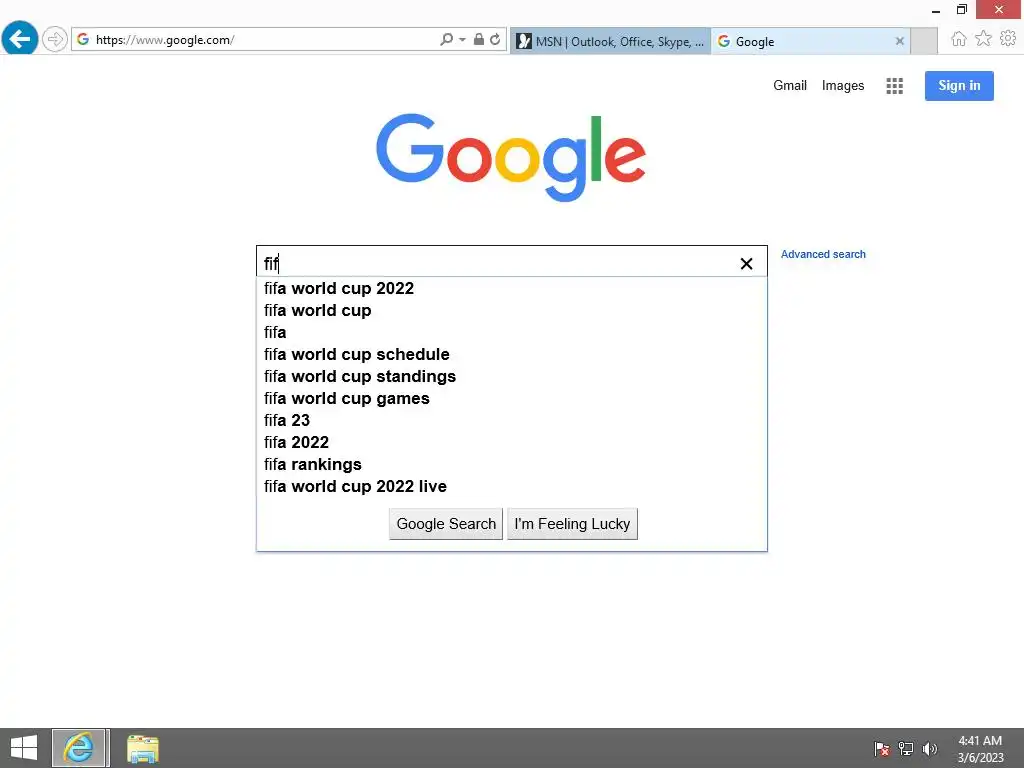Viewport: 1024px width, 768px height.
Task: Choose the plain 'fifa' suggestion
Action: coord(511,332)
